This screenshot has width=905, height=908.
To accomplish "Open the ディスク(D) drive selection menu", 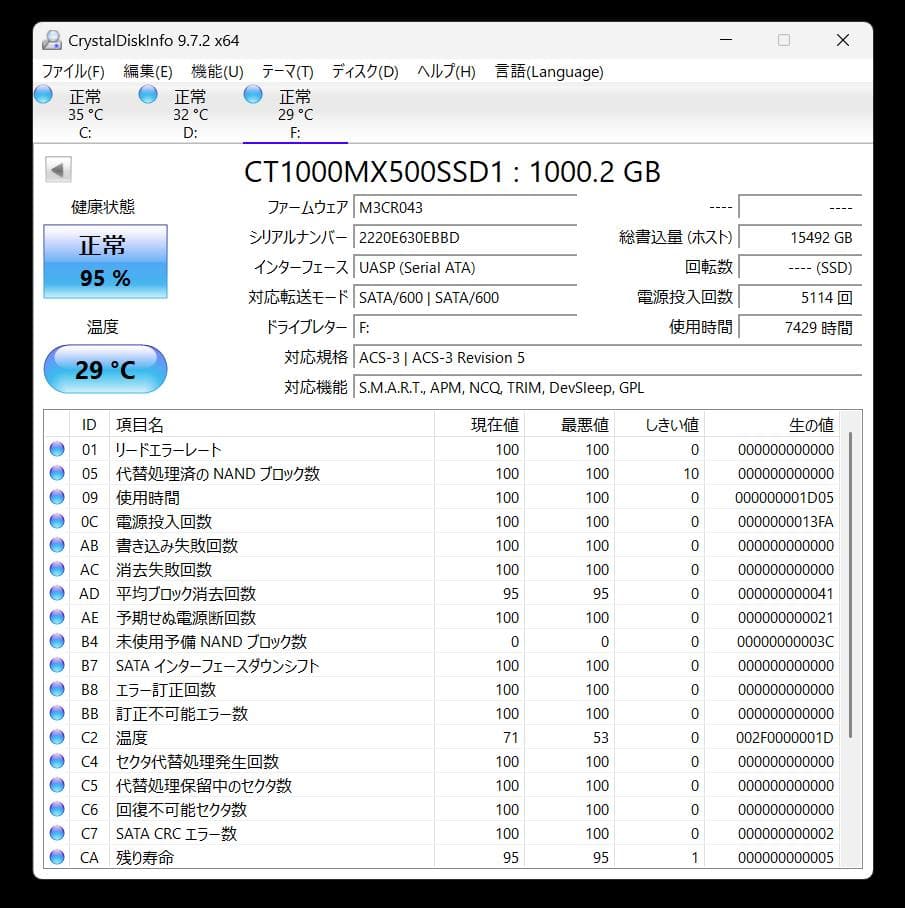I will [366, 71].
